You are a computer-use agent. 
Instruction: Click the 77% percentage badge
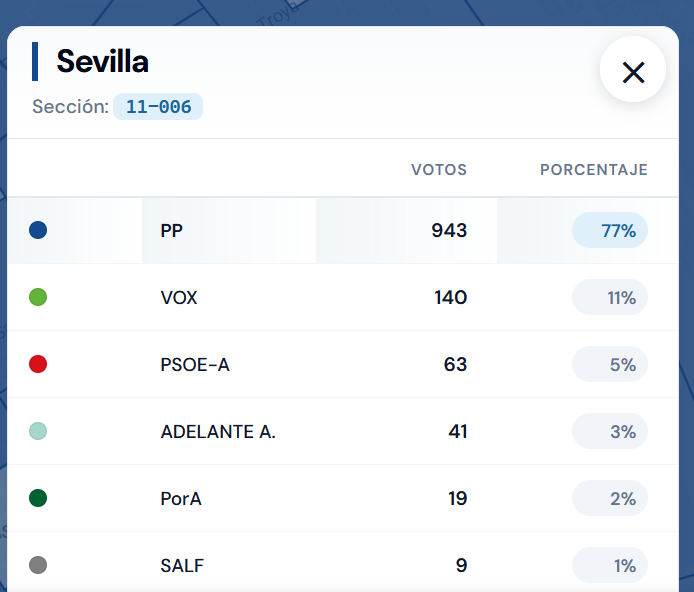click(x=610, y=230)
